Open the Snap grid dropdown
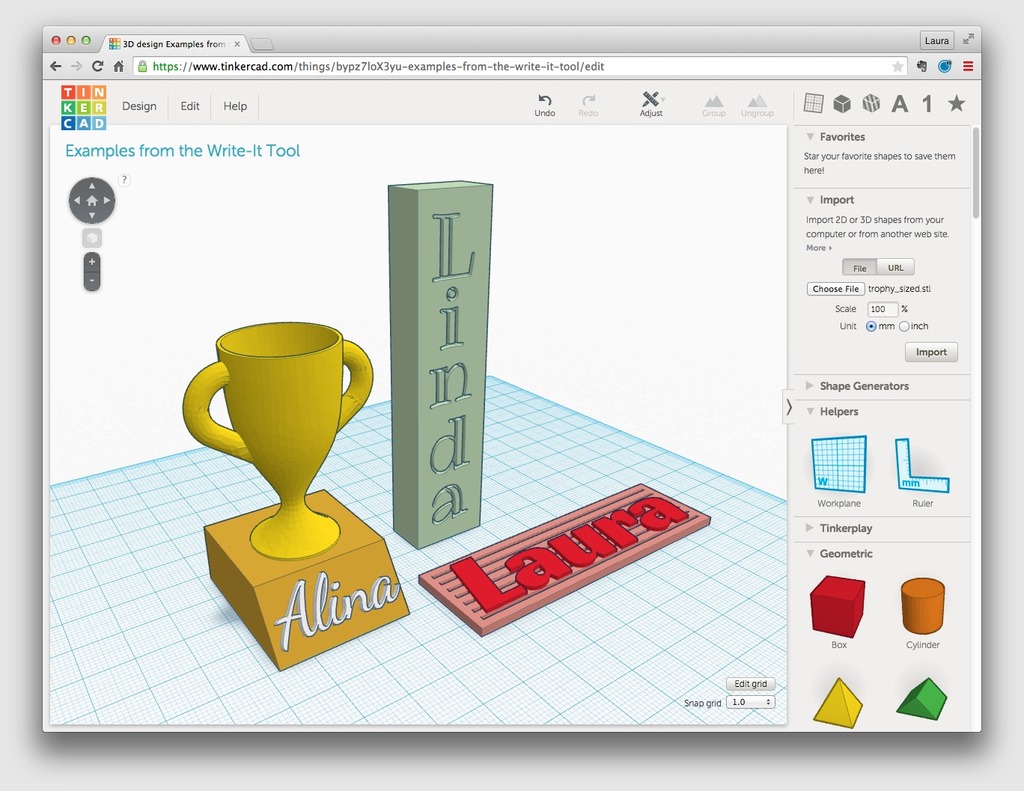The height and width of the screenshot is (791, 1024). click(750, 703)
